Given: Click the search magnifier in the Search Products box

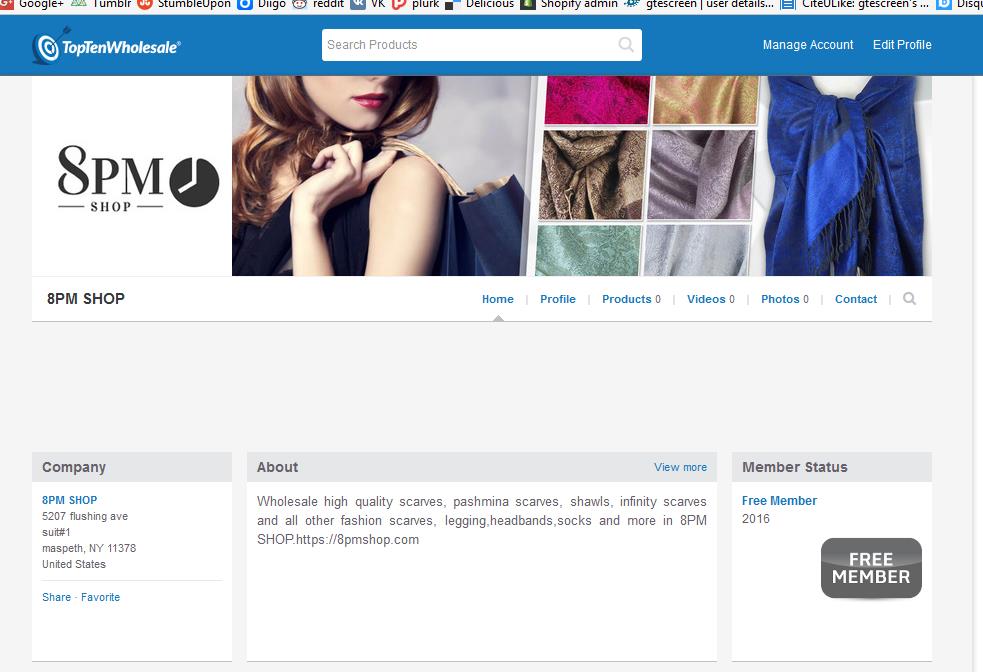Looking at the screenshot, I should [626, 45].
